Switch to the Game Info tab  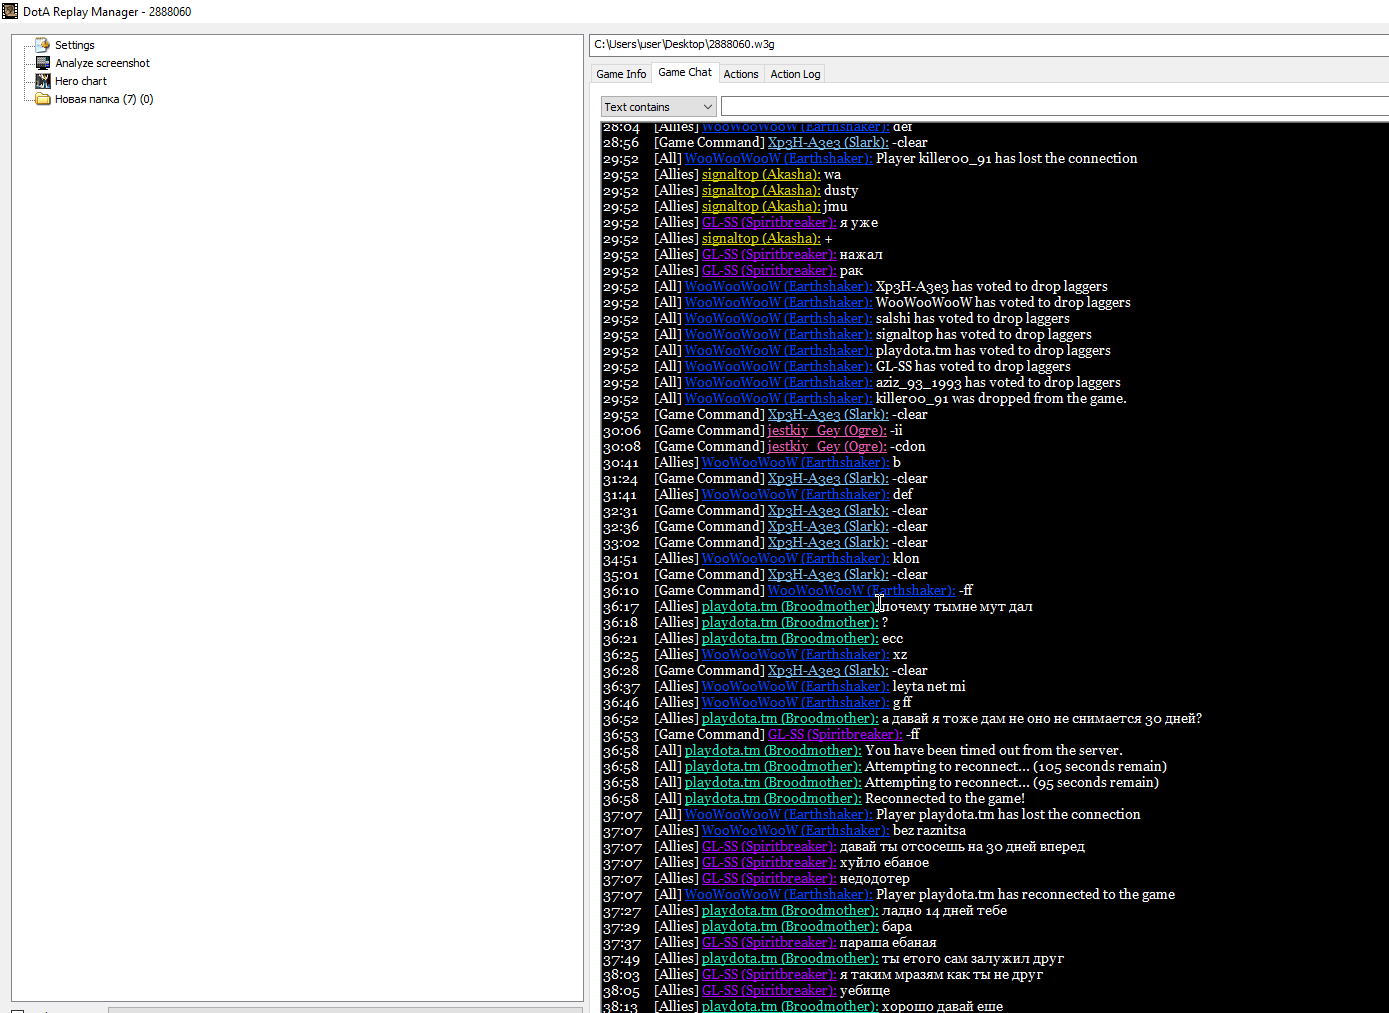[x=621, y=74]
